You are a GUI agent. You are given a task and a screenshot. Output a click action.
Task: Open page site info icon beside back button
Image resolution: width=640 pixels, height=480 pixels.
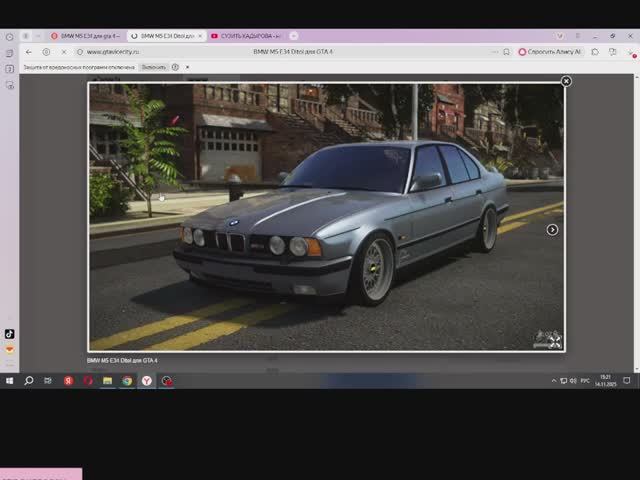[x=46, y=52]
